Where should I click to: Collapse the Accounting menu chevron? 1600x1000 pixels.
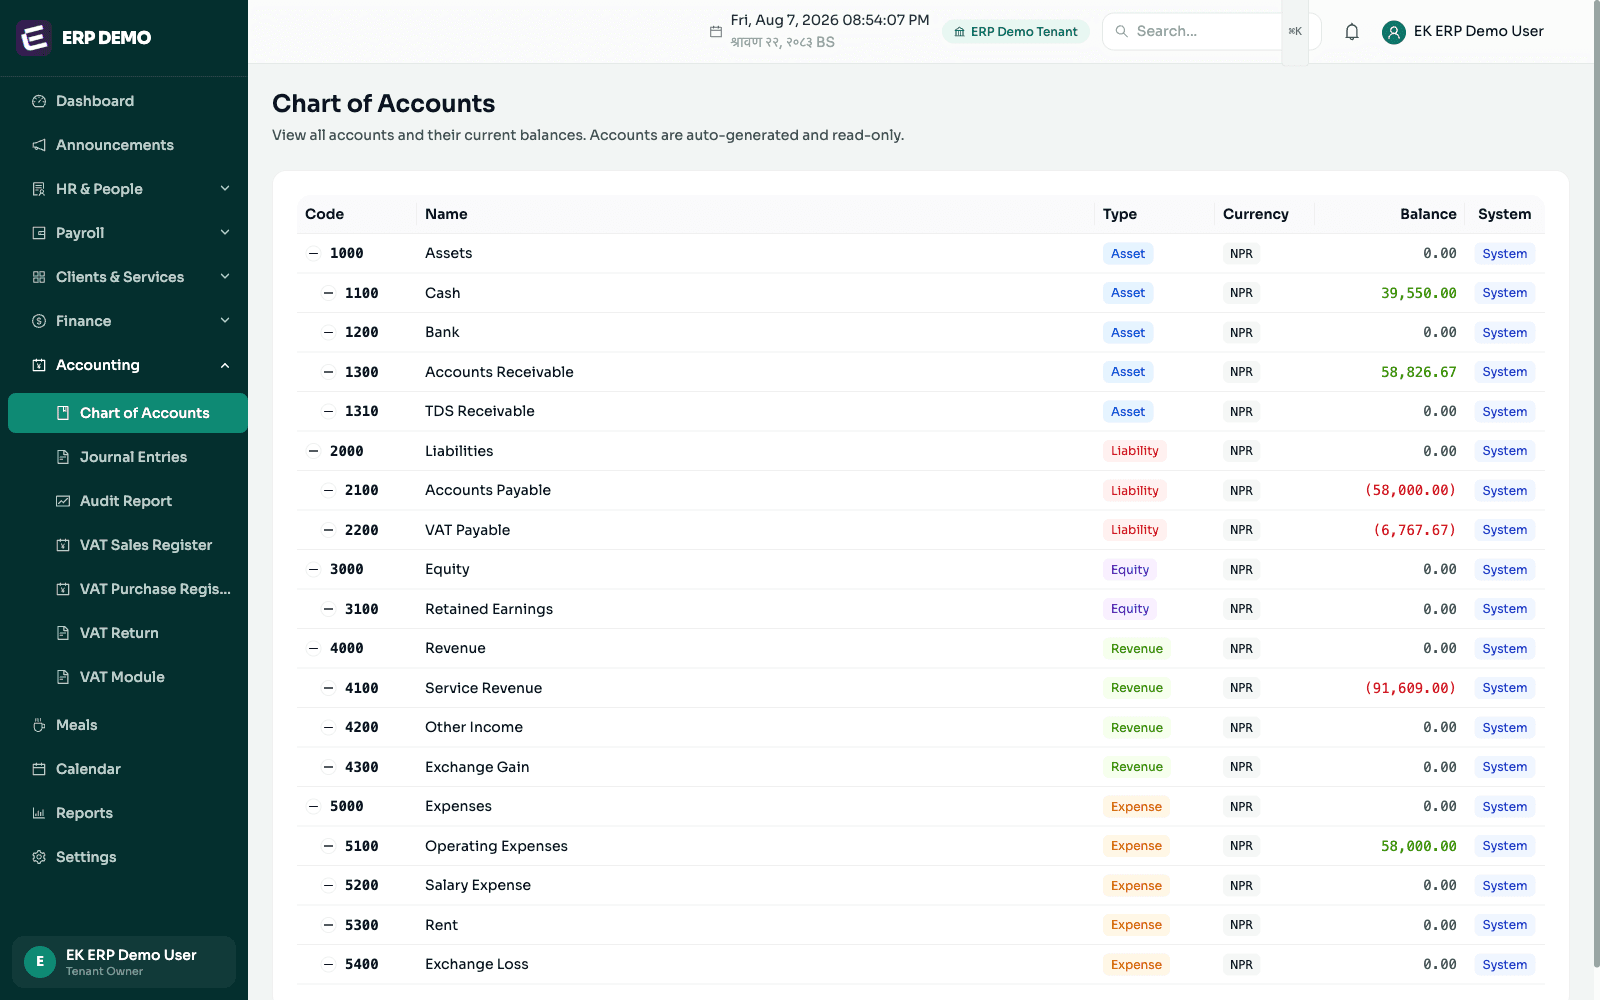[225, 365]
